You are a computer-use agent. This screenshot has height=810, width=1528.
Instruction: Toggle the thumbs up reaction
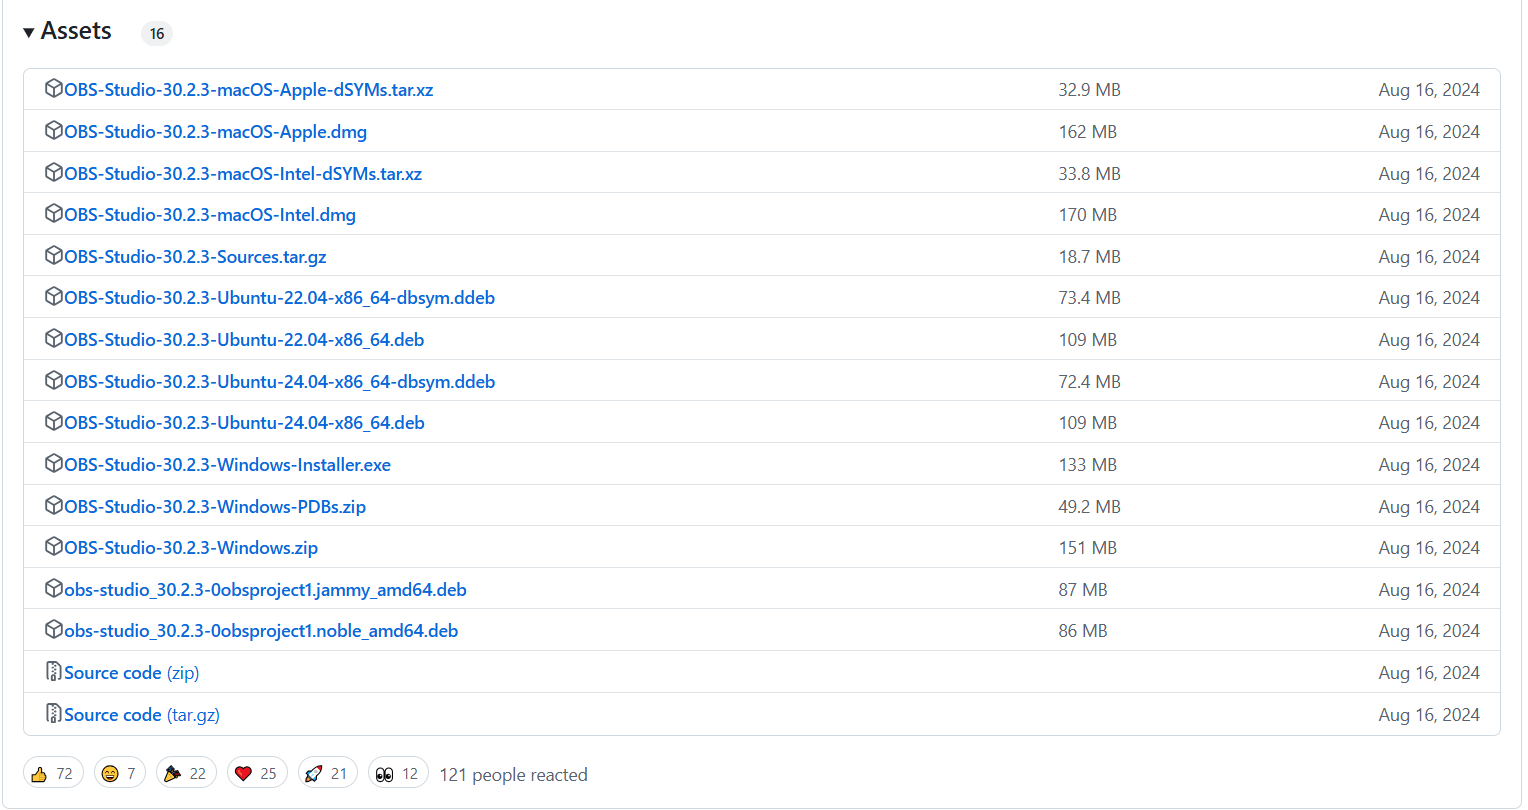[x=53, y=774]
